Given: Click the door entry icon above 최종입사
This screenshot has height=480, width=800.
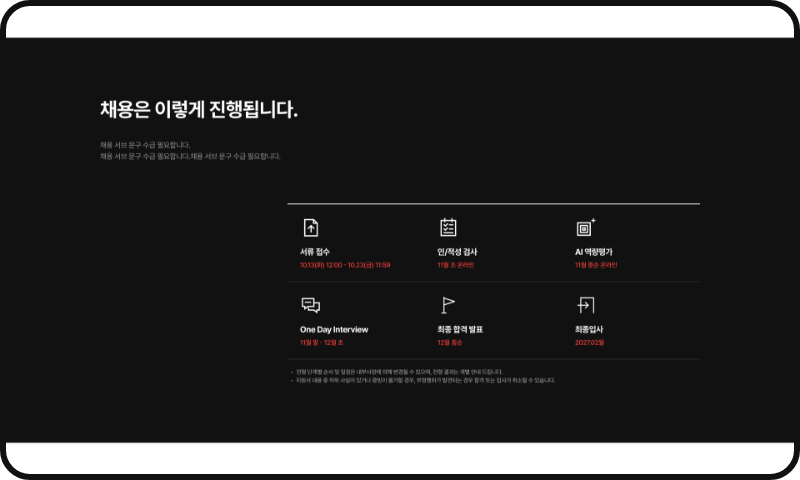Looking at the screenshot, I should pos(586,305).
